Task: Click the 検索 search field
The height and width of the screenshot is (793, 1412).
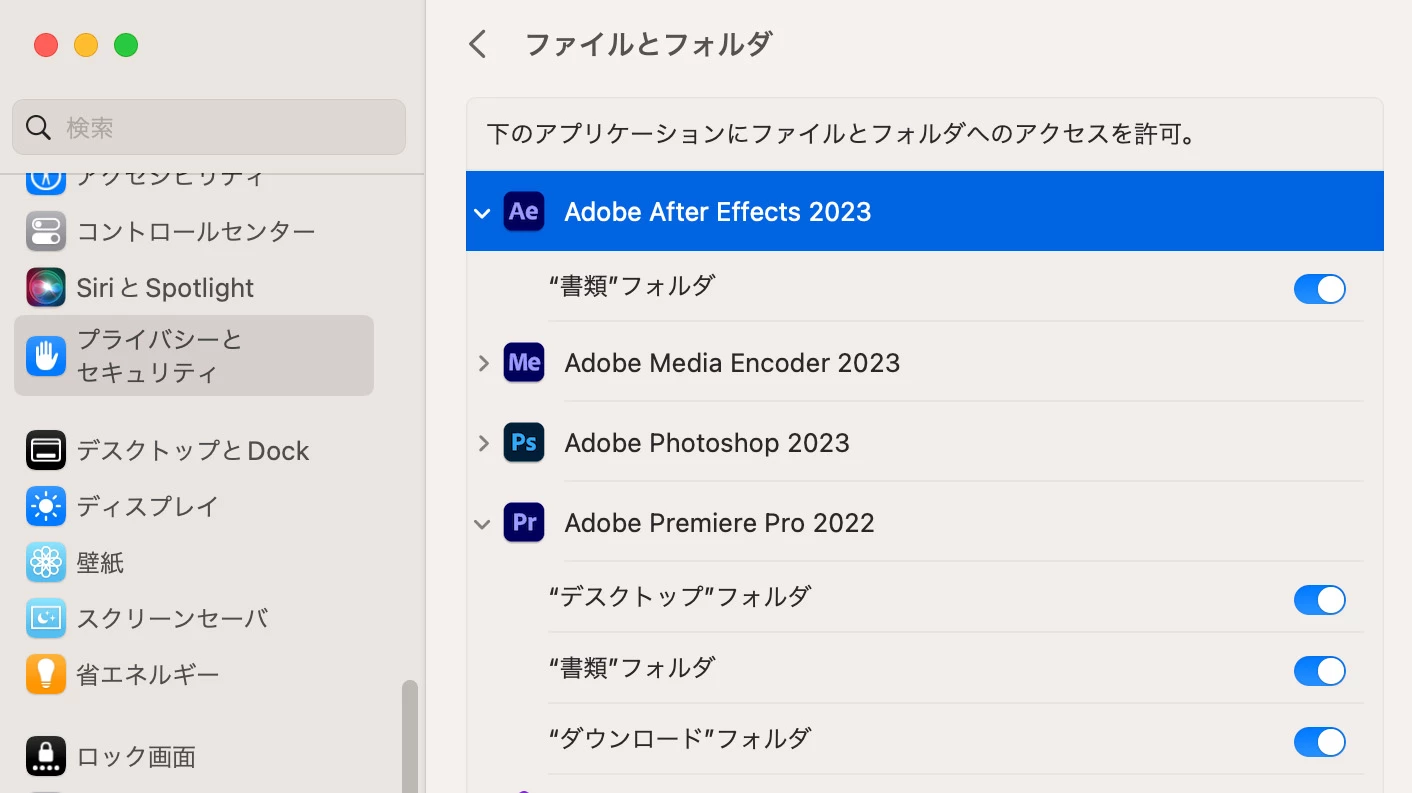Action: (x=209, y=127)
